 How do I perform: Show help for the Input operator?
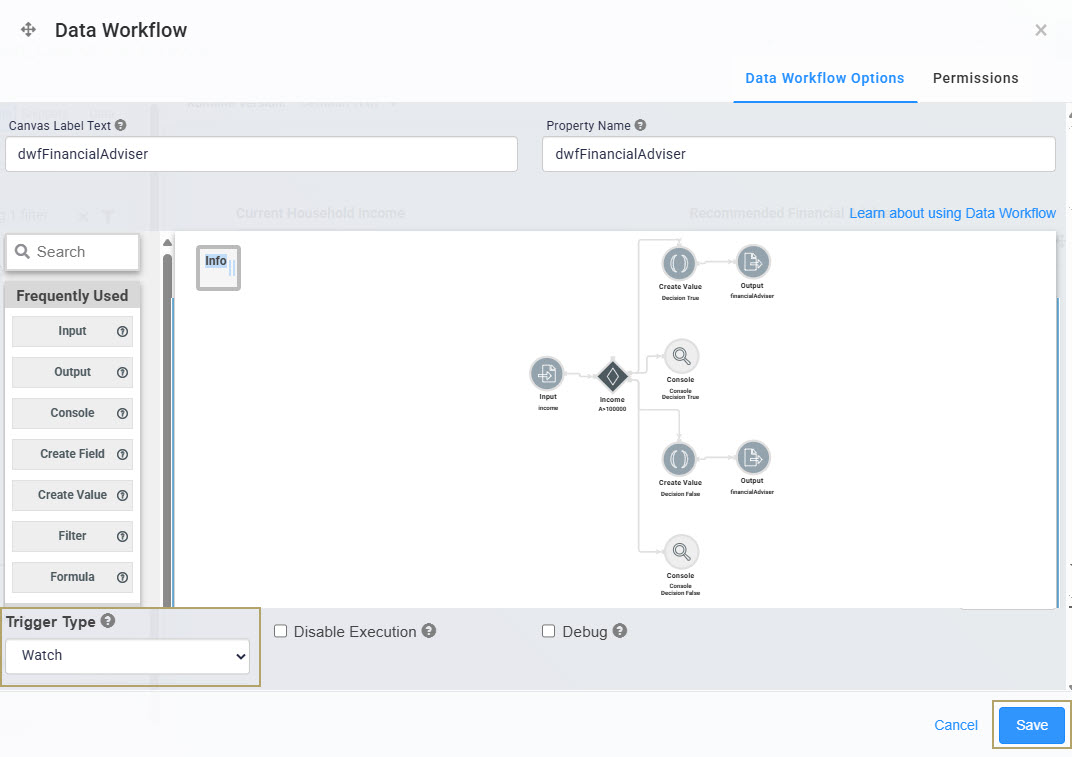(x=122, y=332)
